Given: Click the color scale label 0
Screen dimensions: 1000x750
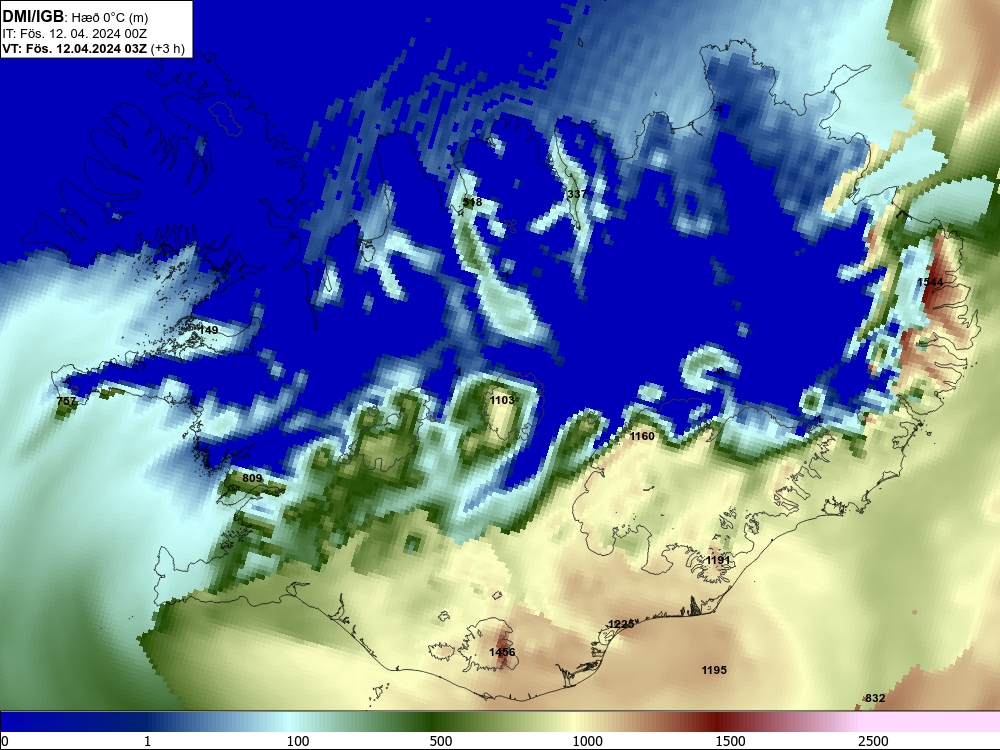Looking at the screenshot, I should coord(6,741).
